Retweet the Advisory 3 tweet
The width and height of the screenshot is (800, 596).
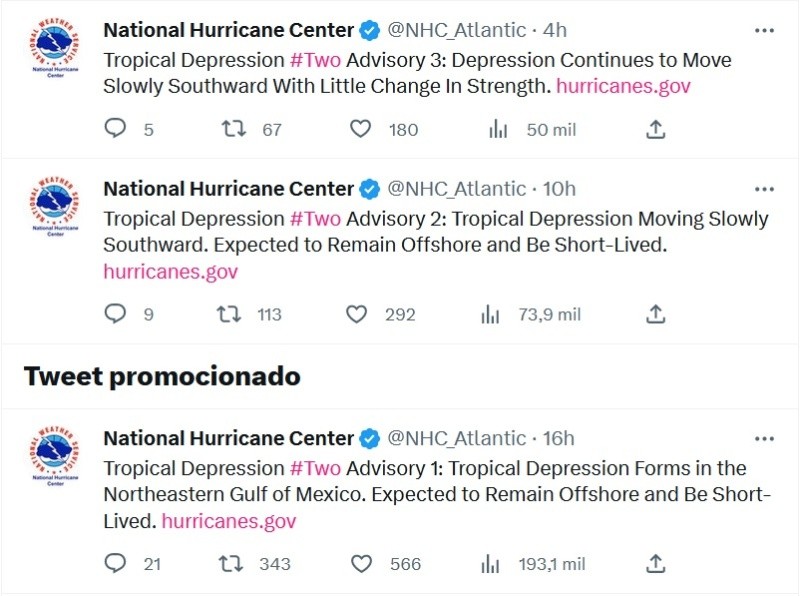pos(233,129)
